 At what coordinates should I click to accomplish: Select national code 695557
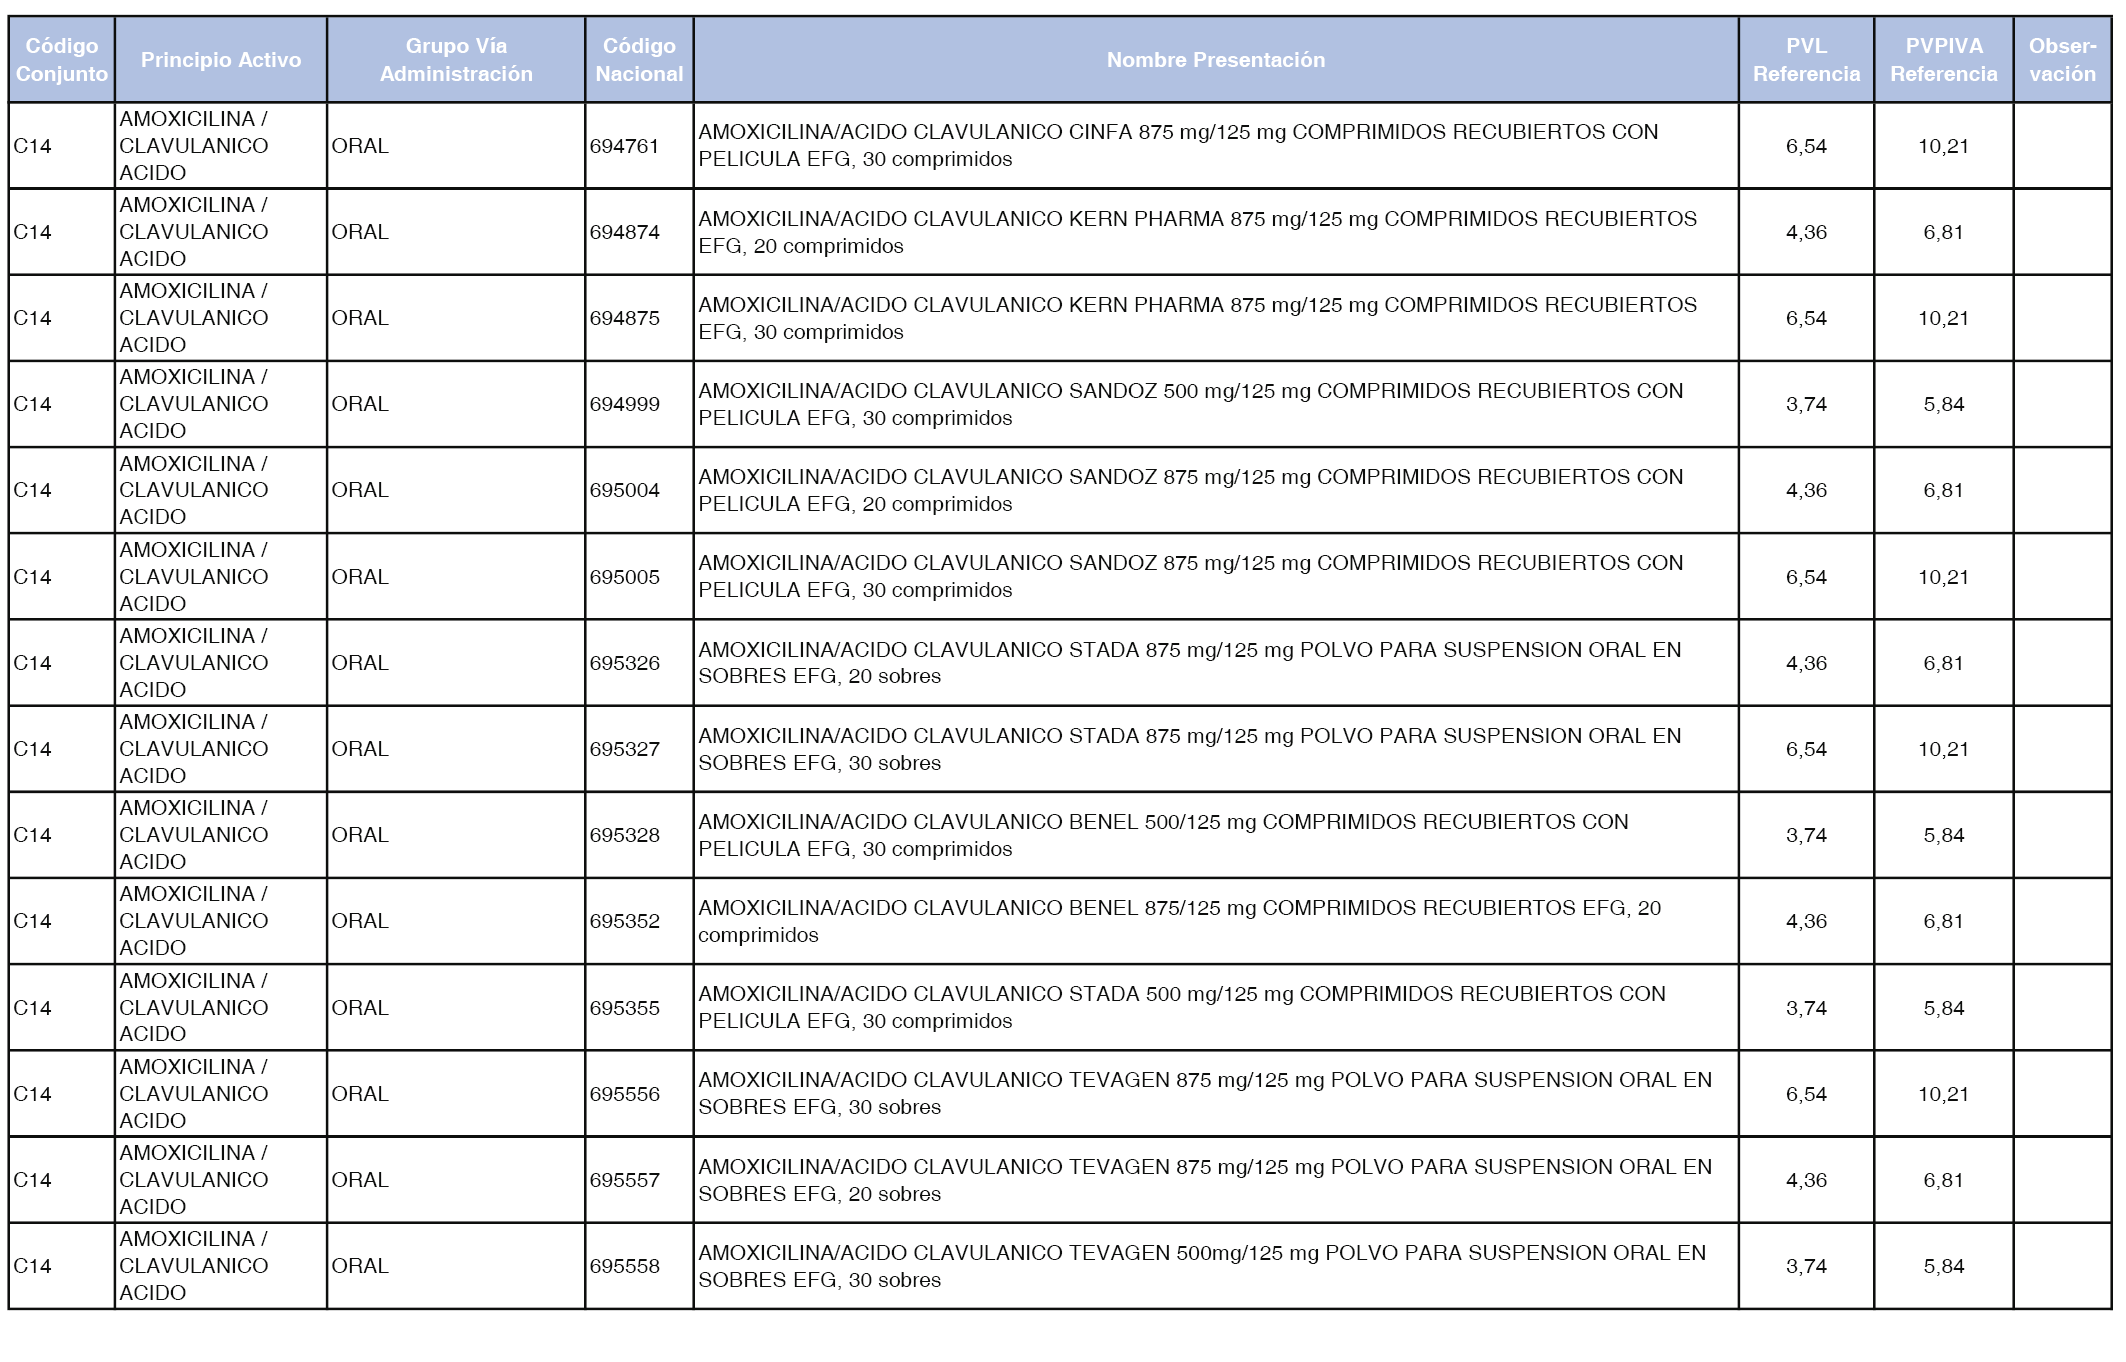[625, 1180]
